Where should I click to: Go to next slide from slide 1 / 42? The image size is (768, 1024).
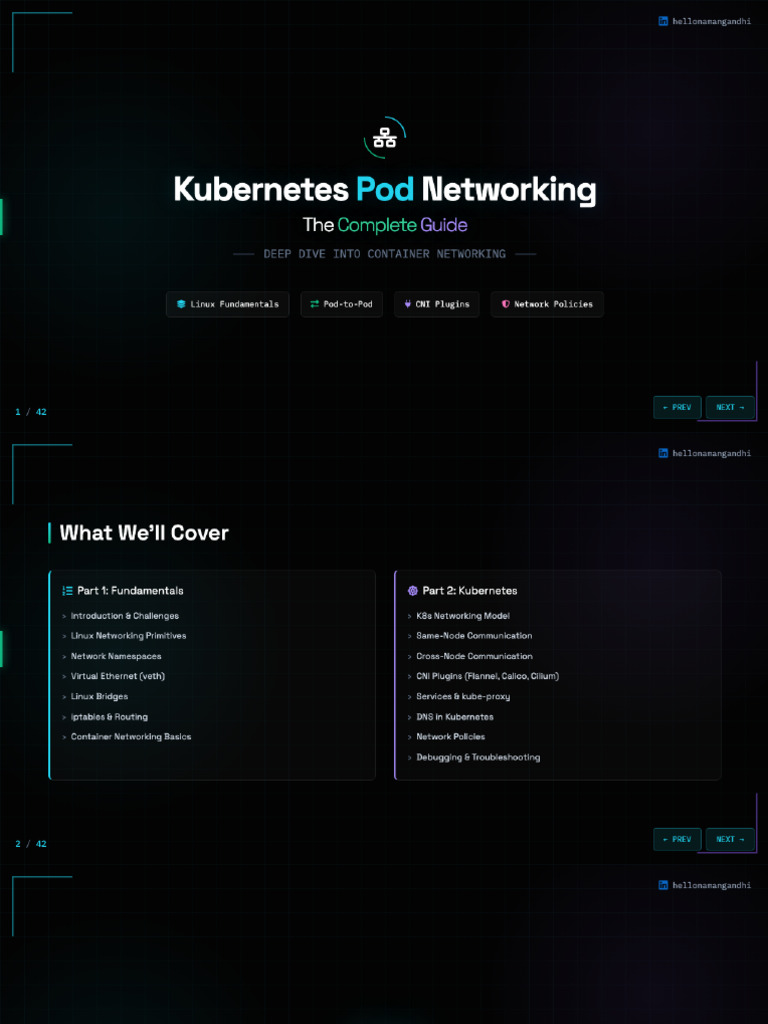pos(730,408)
